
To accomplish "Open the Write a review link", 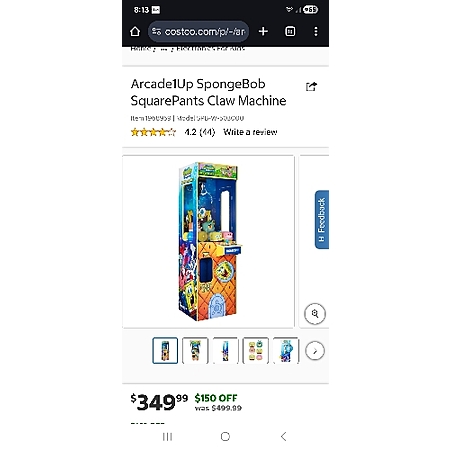I will pyautogui.click(x=250, y=132).
